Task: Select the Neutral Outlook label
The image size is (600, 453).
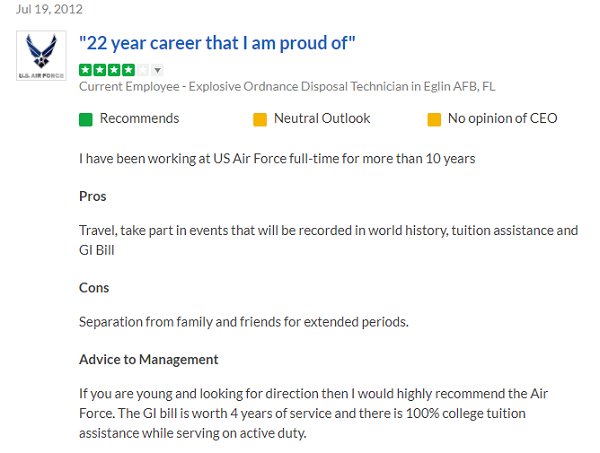Action: (x=321, y=118)
